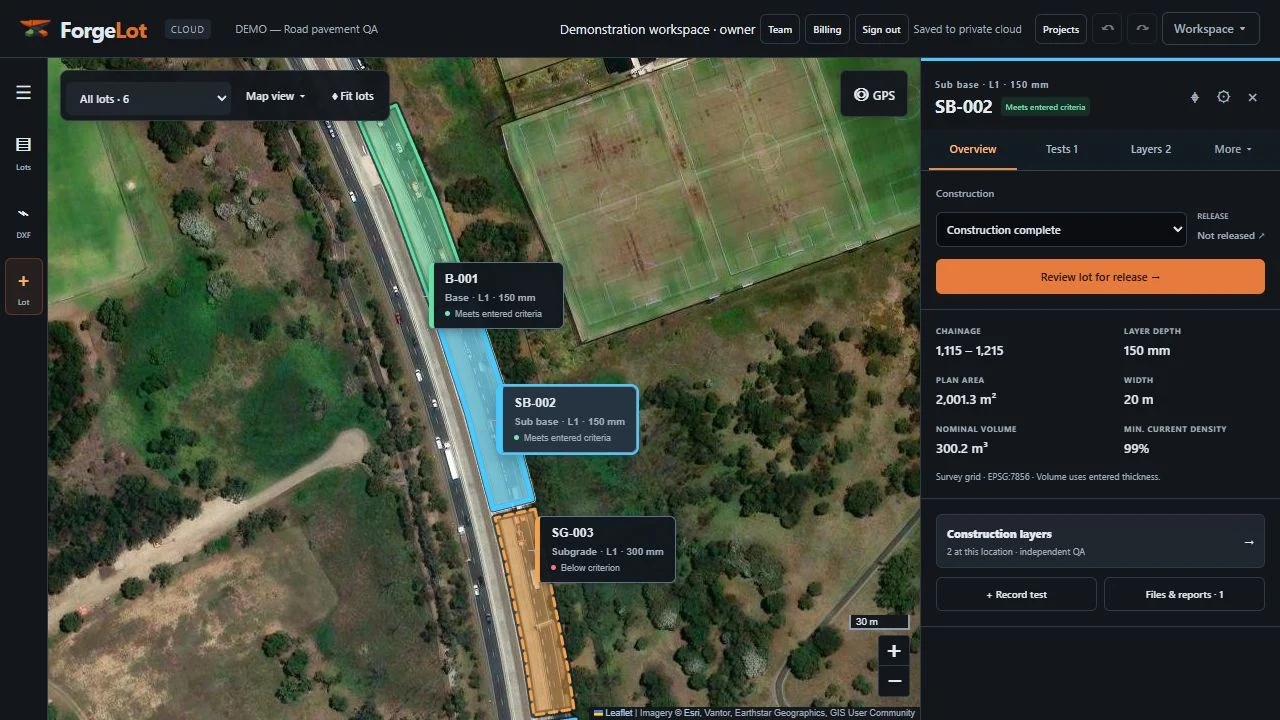Click the nominal volume value 300.2 m³
The width and height of the screenshot is (1280, 720).
(x=962, y=448)
